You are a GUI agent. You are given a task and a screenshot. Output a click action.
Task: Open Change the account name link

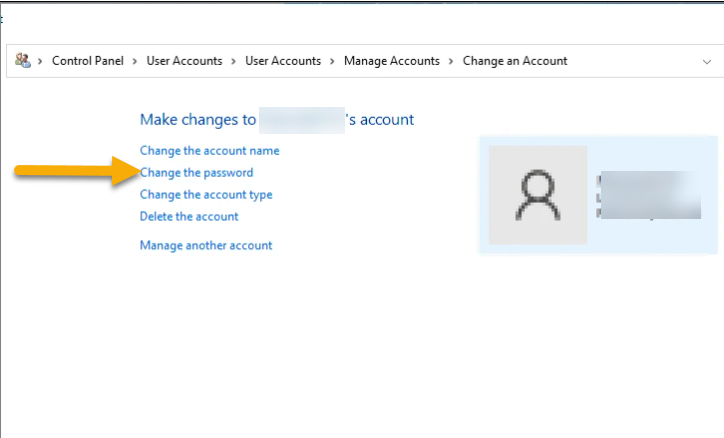pyautogui.click(x=209, y=151)
